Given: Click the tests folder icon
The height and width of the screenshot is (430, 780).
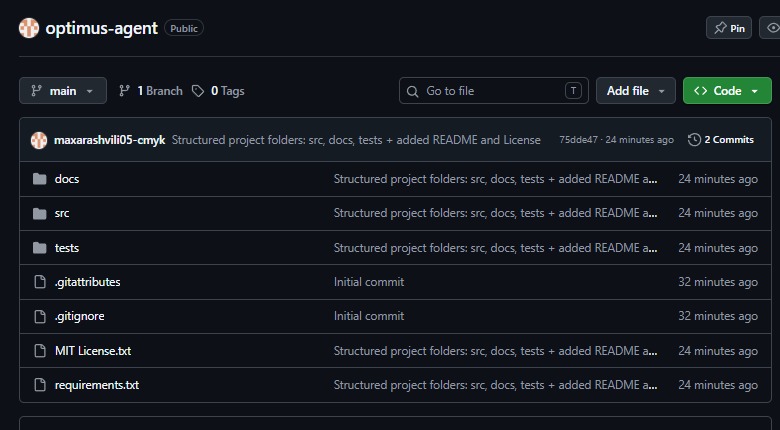Looking at the screenshot, I should coord(40,247).
